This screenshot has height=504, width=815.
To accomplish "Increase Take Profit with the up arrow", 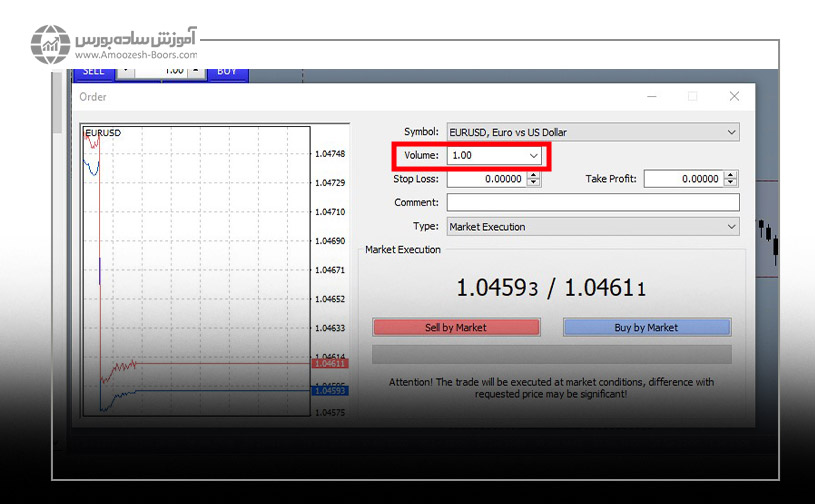I will tap(731, 175).
